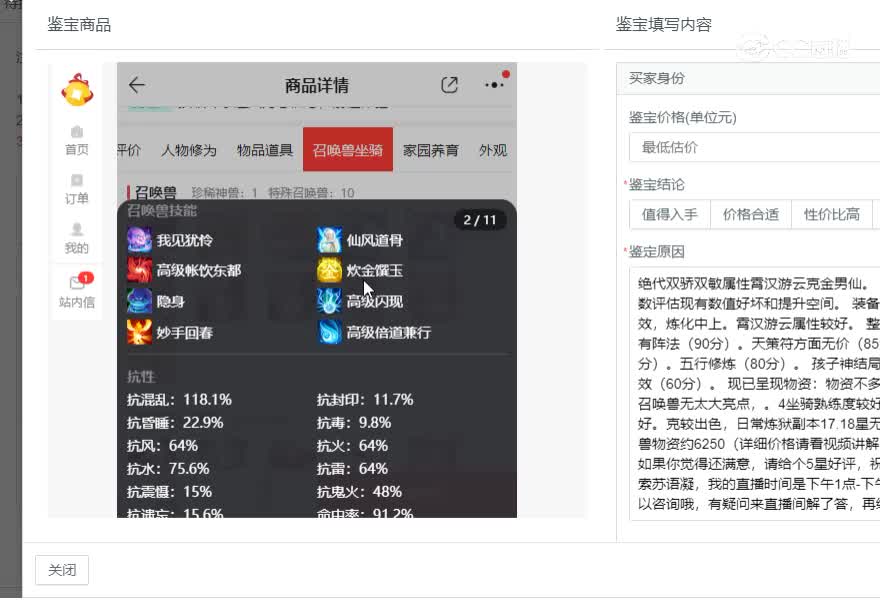Click the back arrow in 商品详情 header
Viewport: 880px width, 600px height.
point(137,85)
